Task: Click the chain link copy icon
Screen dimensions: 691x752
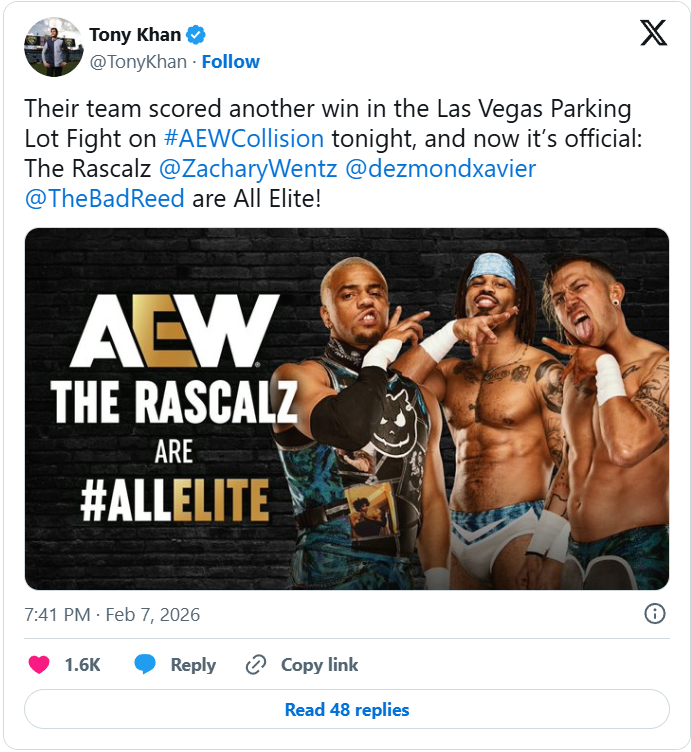Action: coord(256,665)
